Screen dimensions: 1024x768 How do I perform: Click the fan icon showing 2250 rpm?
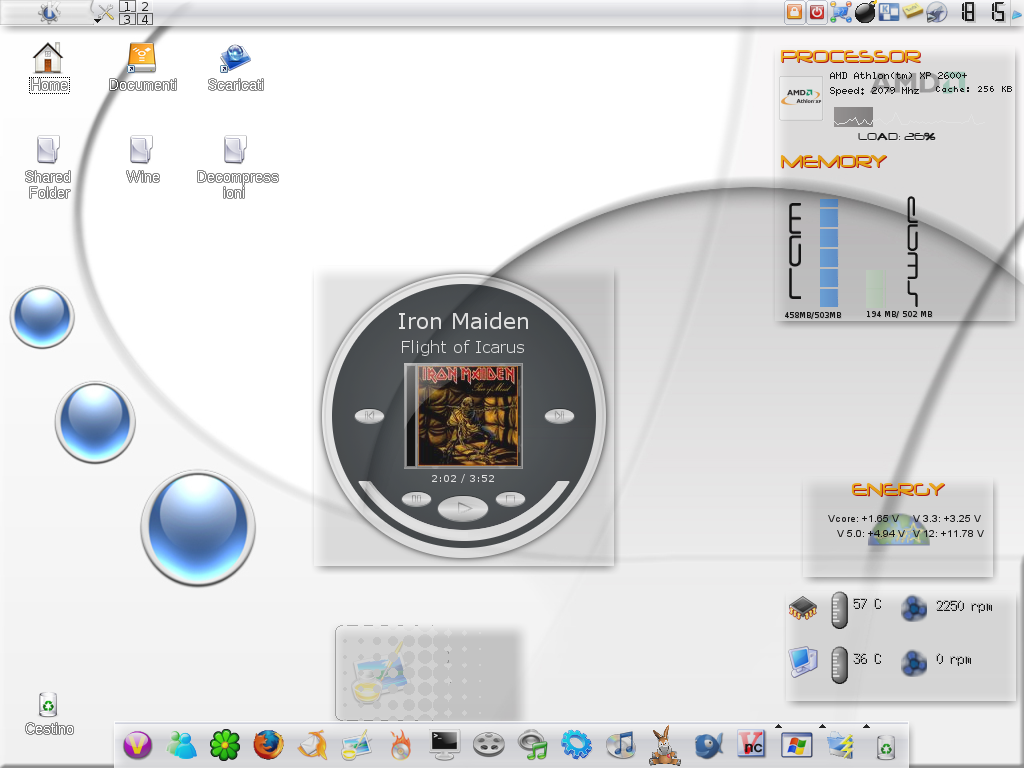pos(914,609)
